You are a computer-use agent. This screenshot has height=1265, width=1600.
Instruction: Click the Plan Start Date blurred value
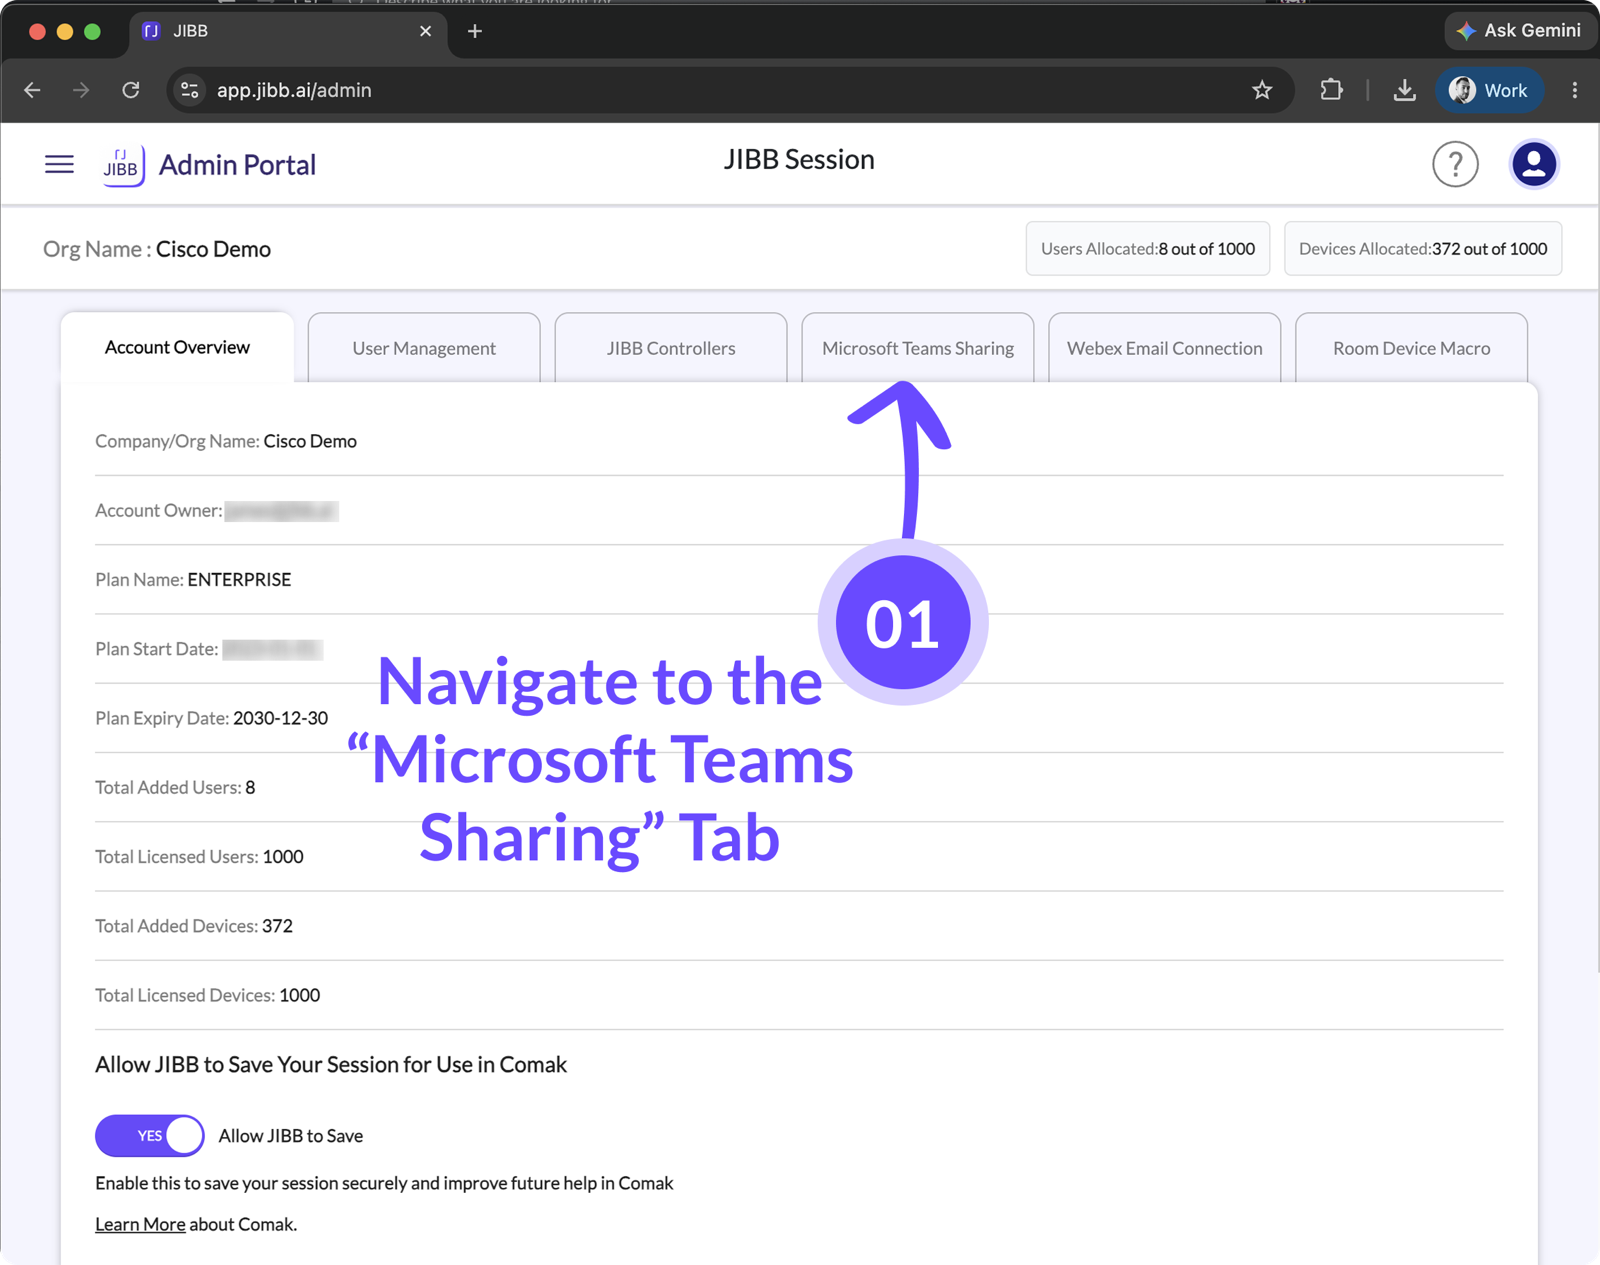(272, 649)
